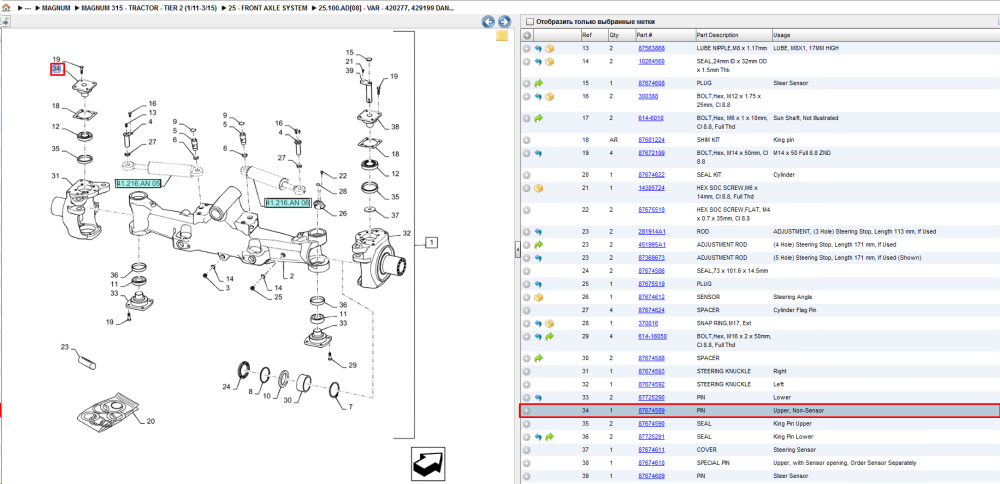The width and height of the screenshot is (1000, 484).
Task: Select callout 32 on the left knuckle
Action: 407,233
